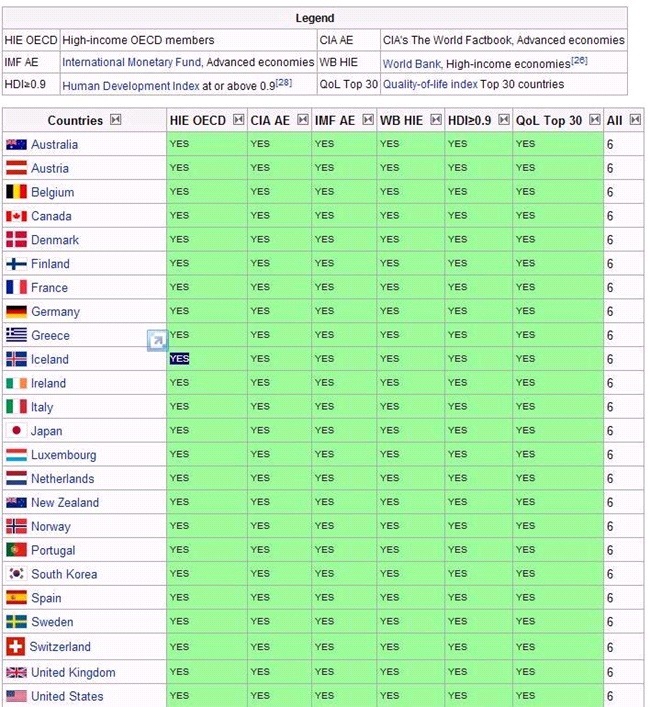Follow footnote reference [28]
Viewport: 650px width, 707px height.
click(x=284, y=83)
